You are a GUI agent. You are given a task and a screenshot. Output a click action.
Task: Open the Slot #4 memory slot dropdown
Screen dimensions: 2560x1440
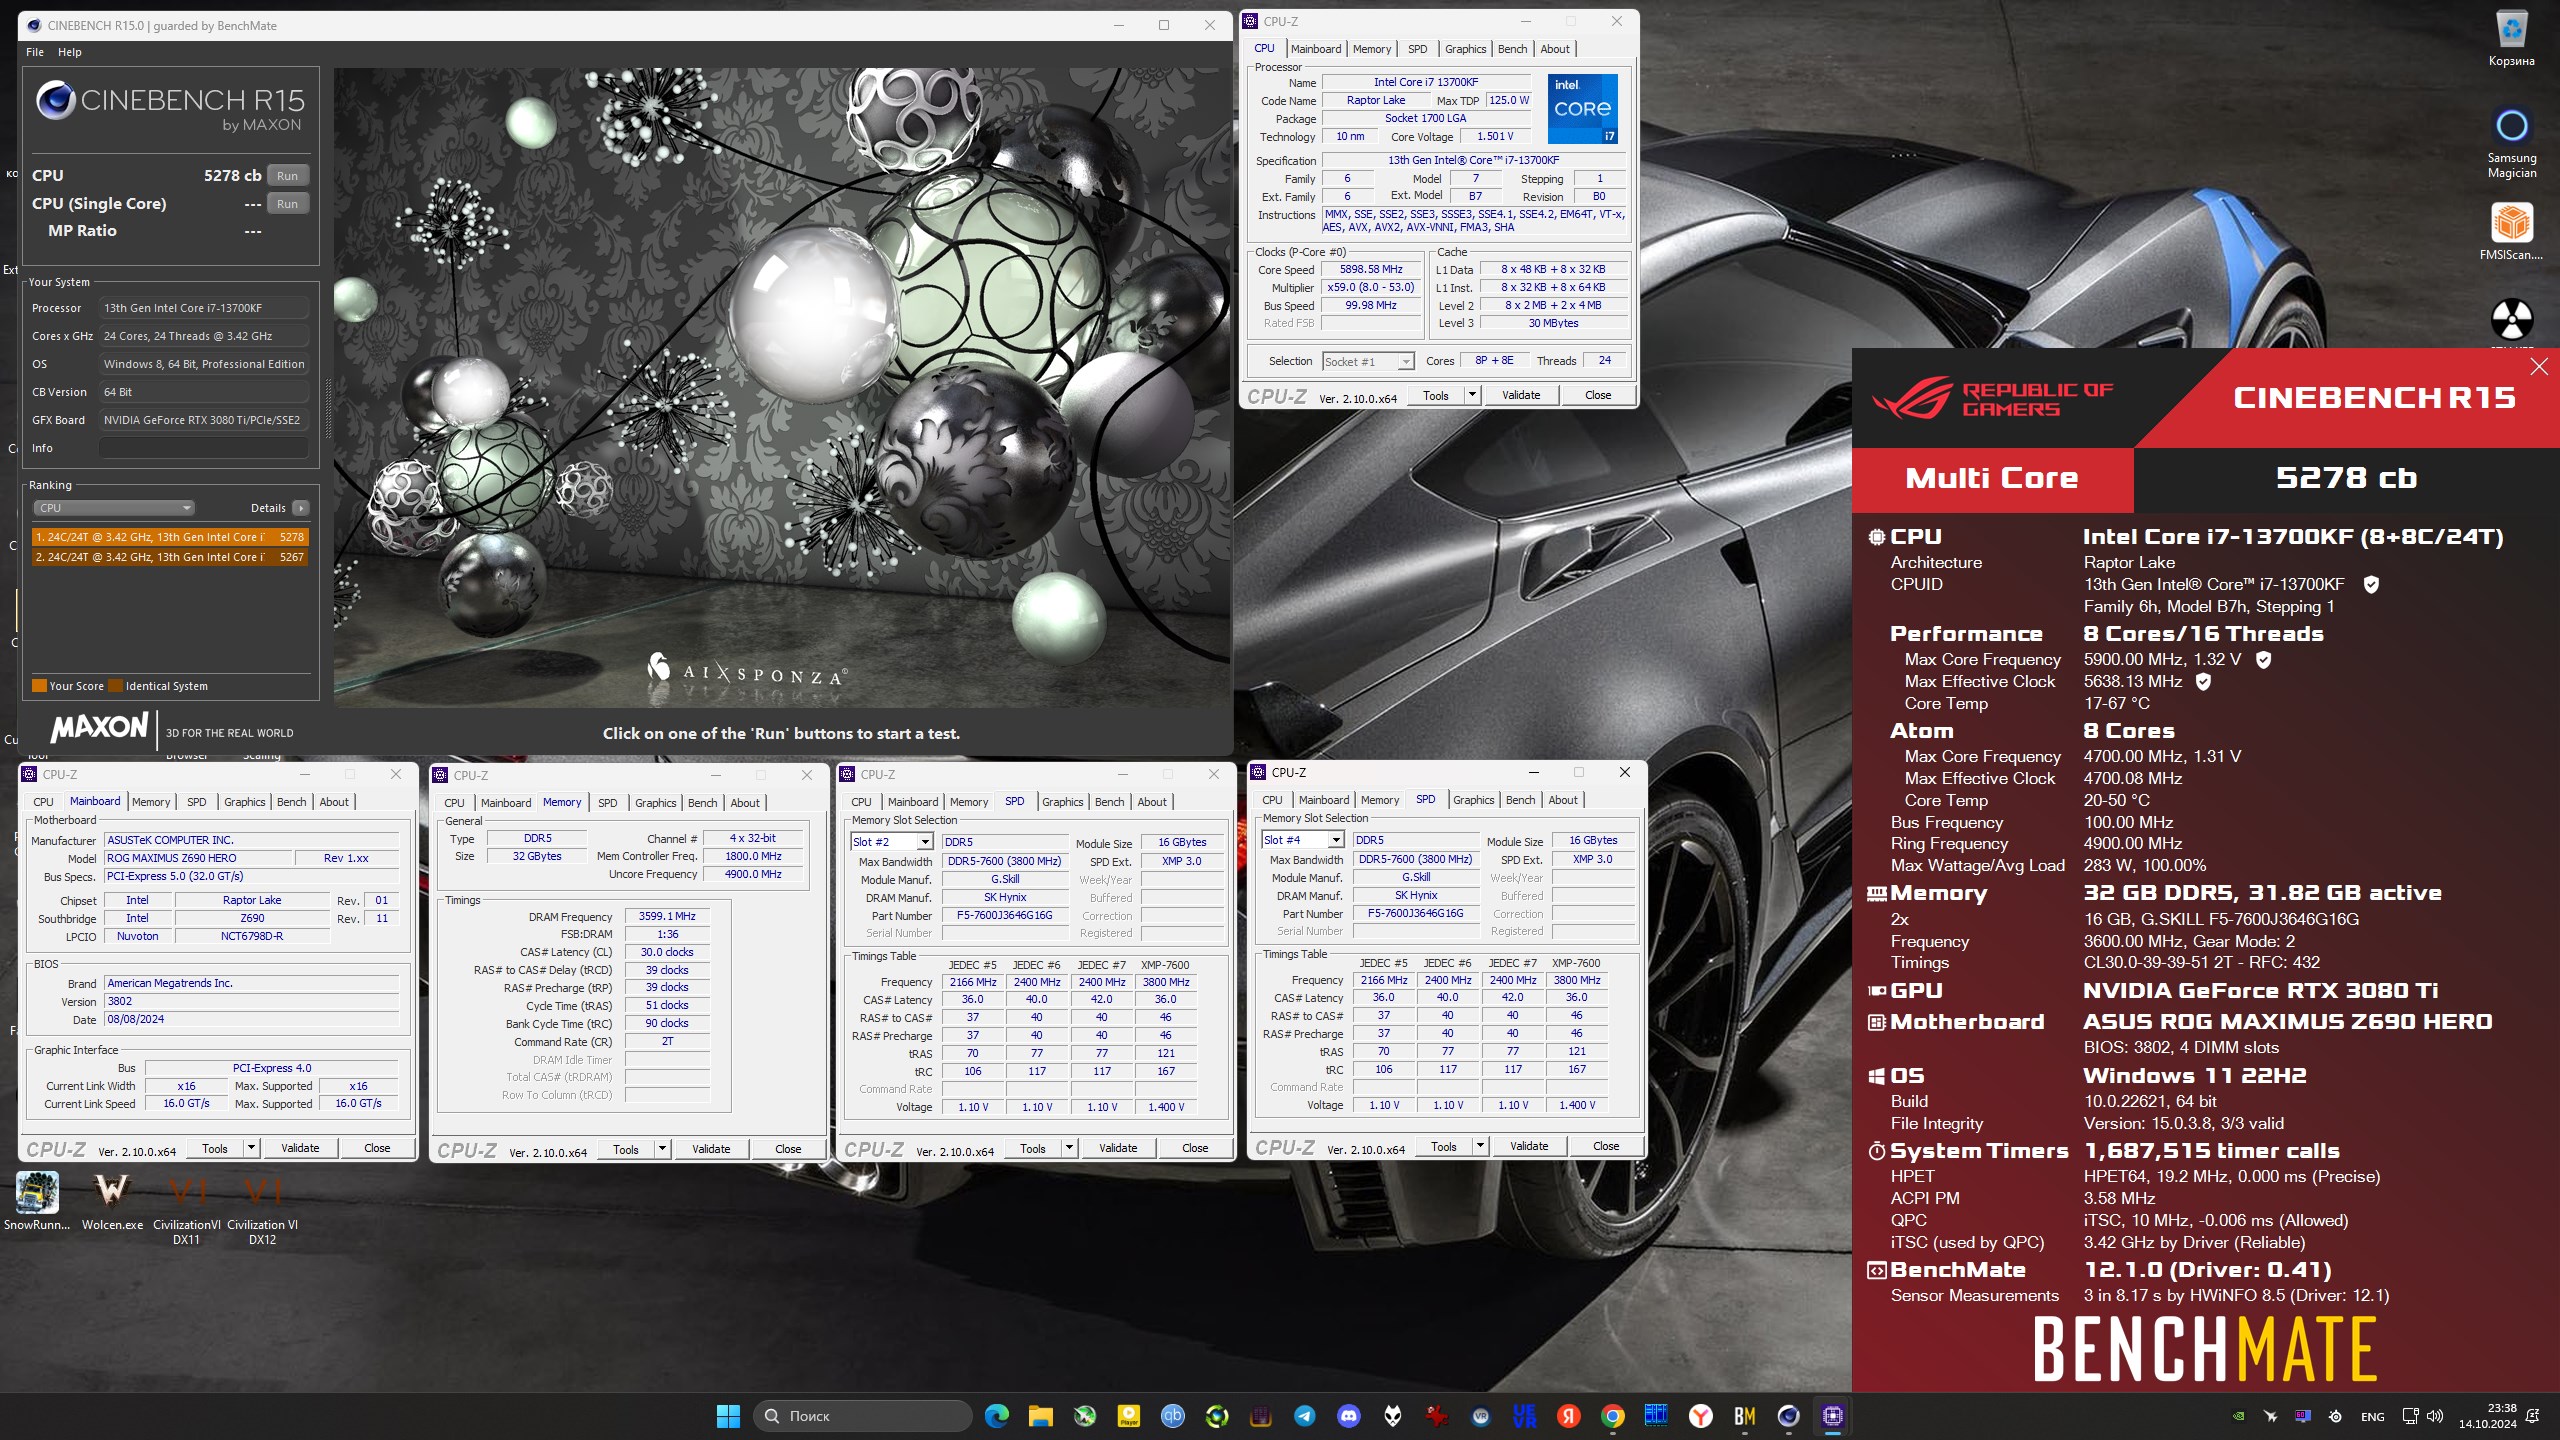coord(1302,840)
